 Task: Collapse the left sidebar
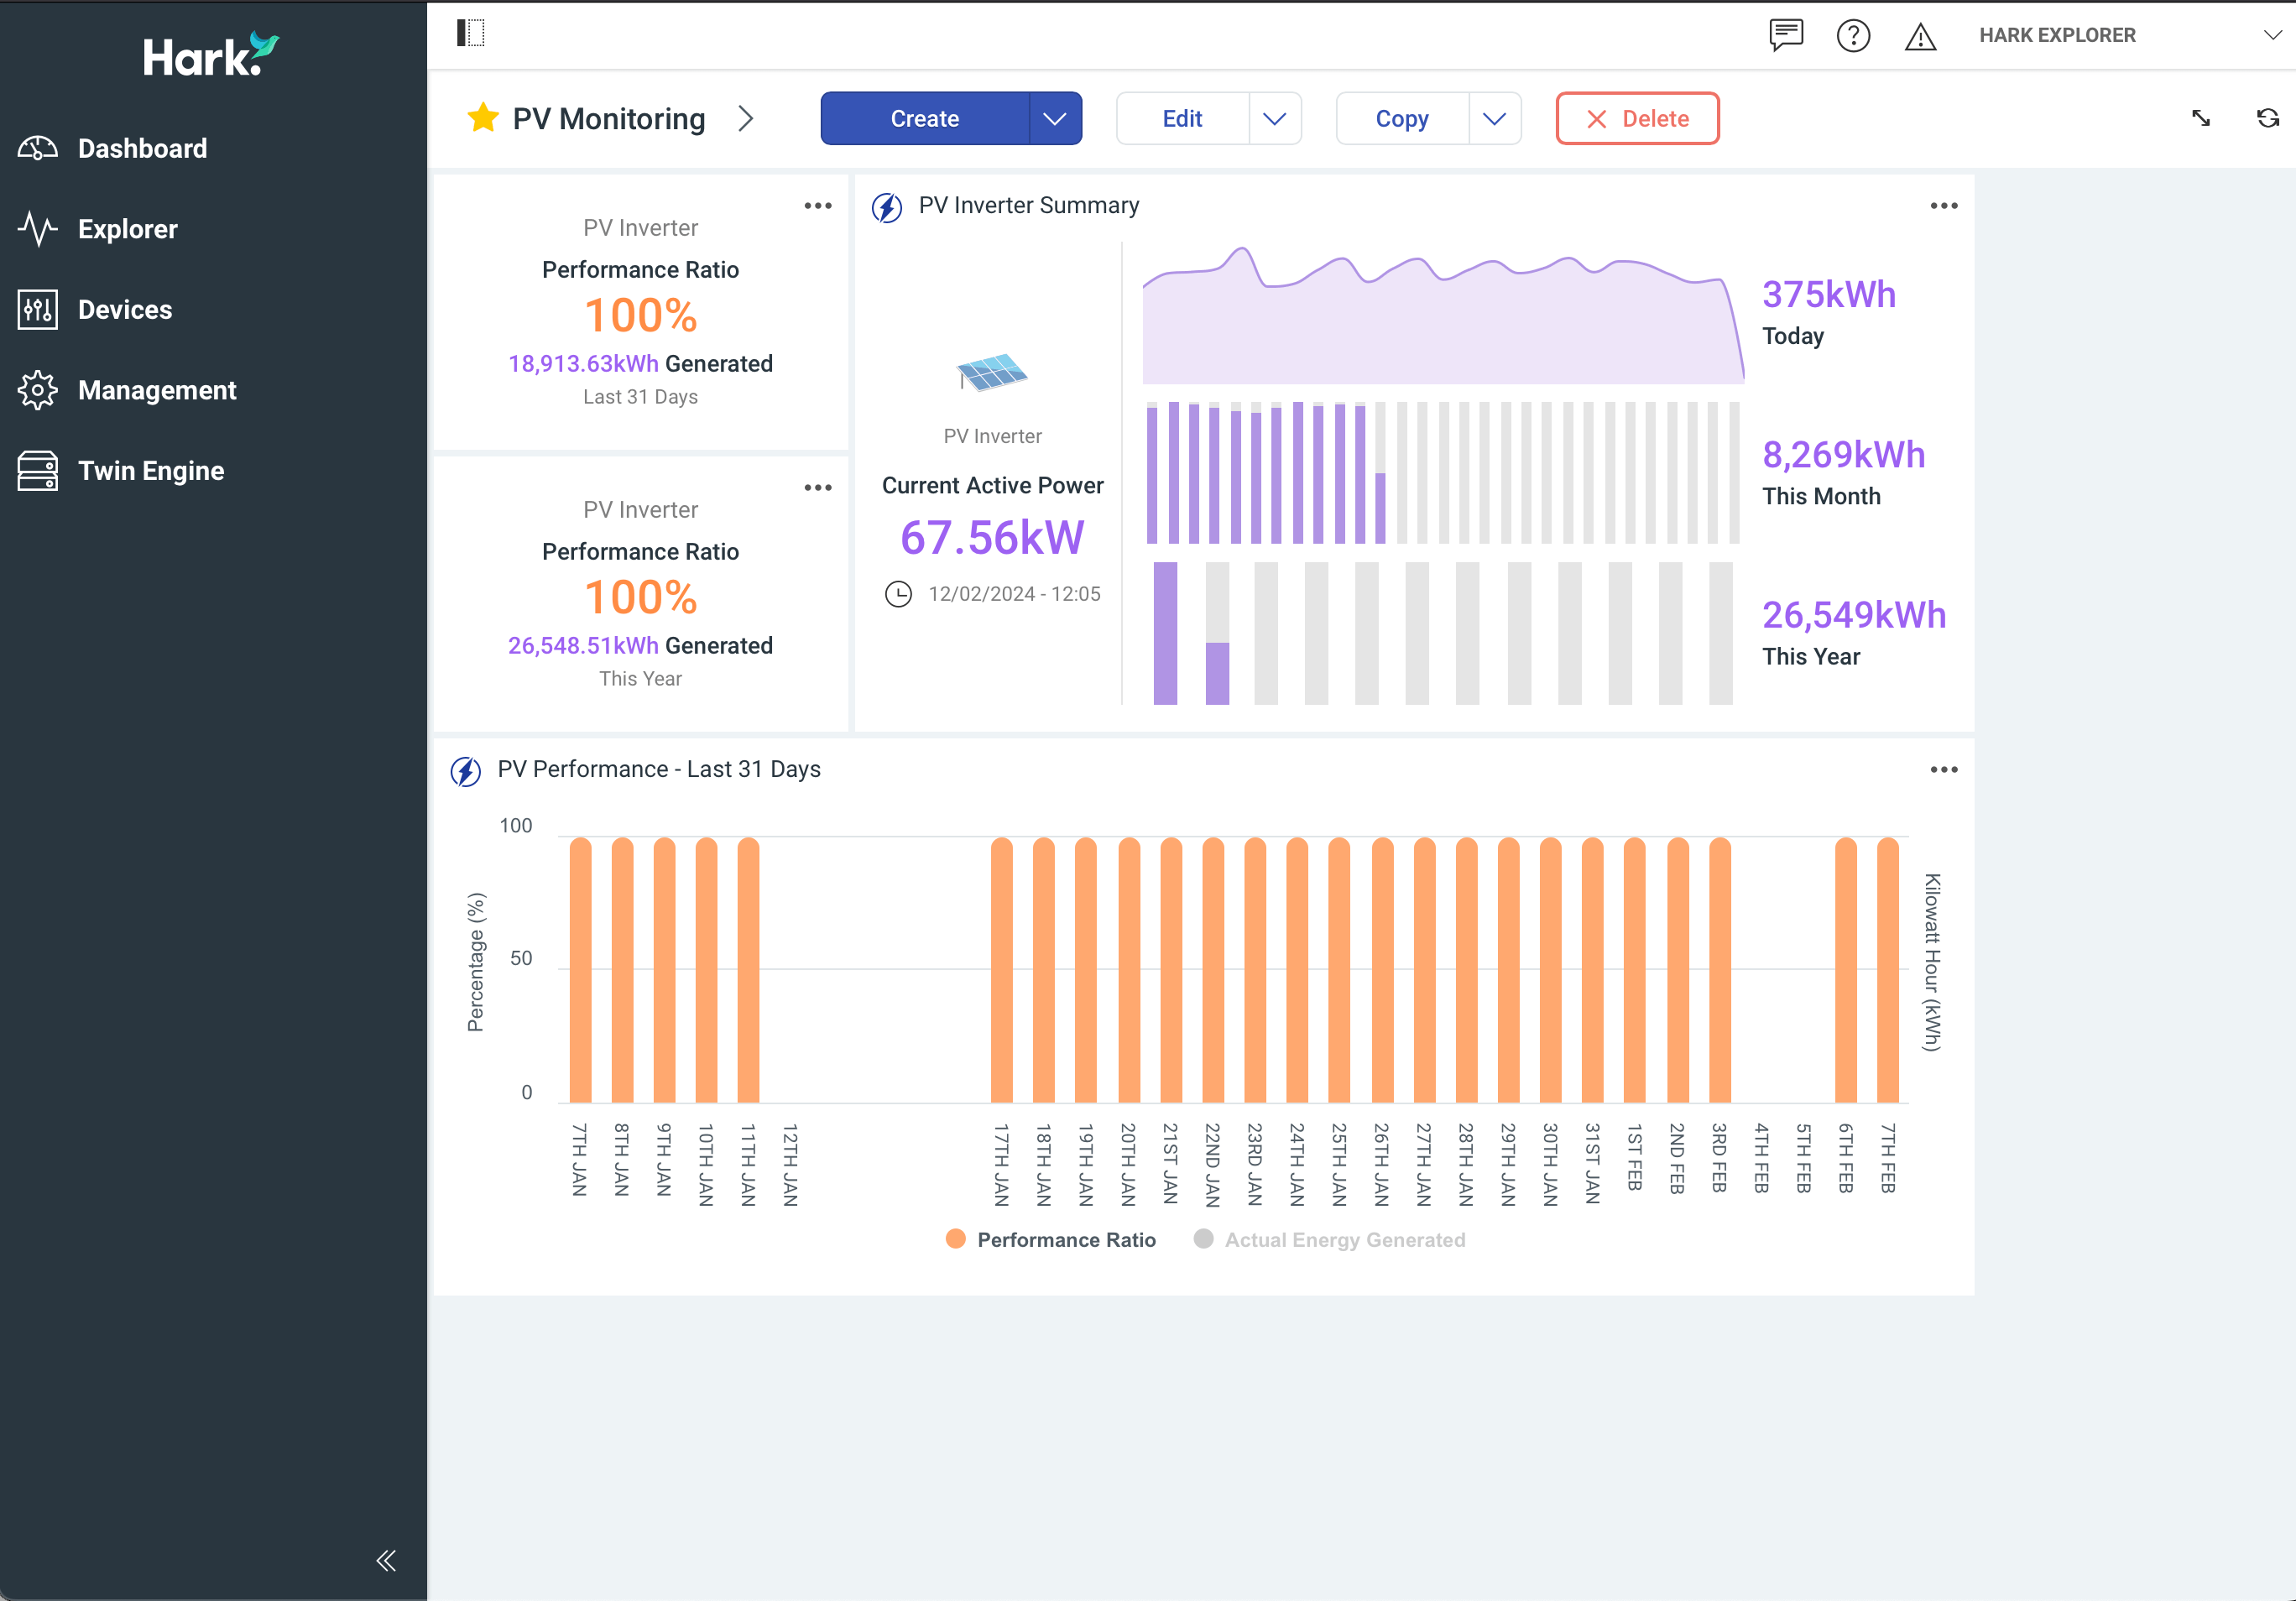(x=386, y=1560)
